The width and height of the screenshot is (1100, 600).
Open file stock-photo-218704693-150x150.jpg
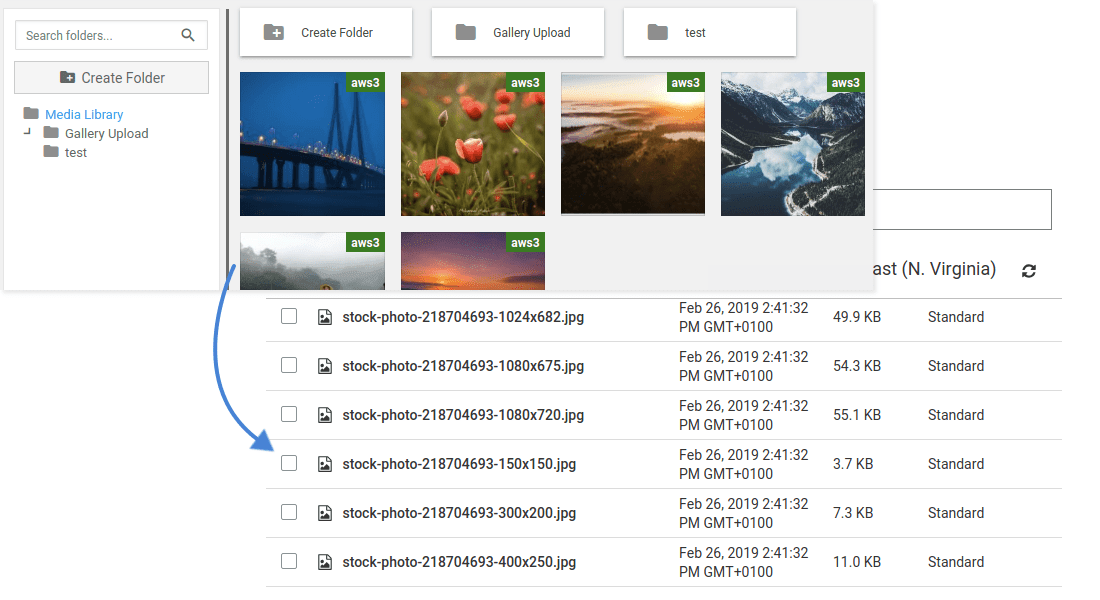(459, 464)
